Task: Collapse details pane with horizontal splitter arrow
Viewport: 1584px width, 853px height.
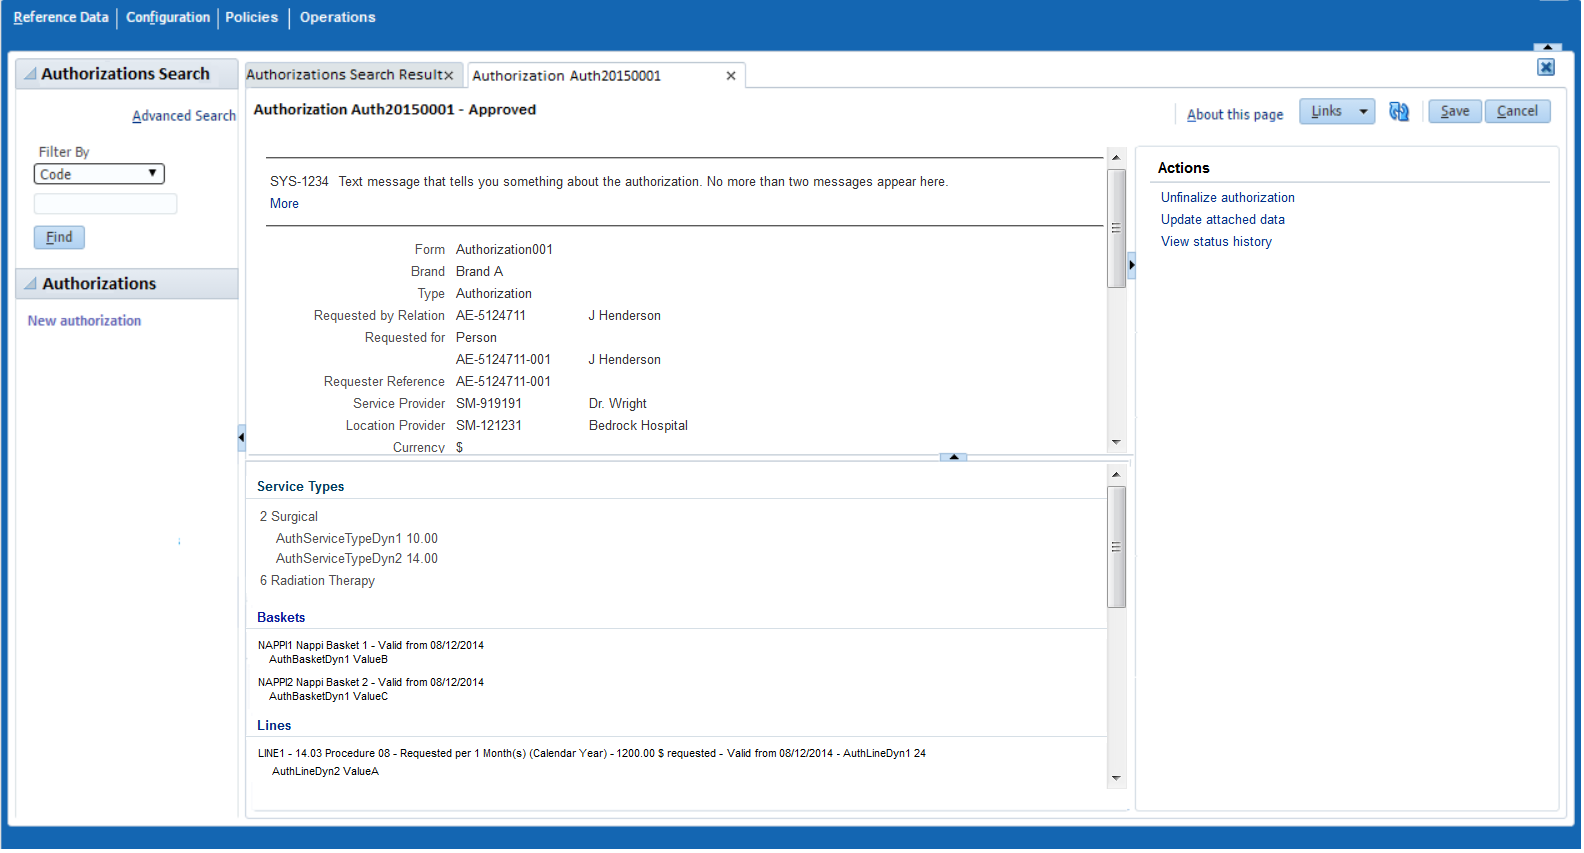Action: tap(955, 458)
